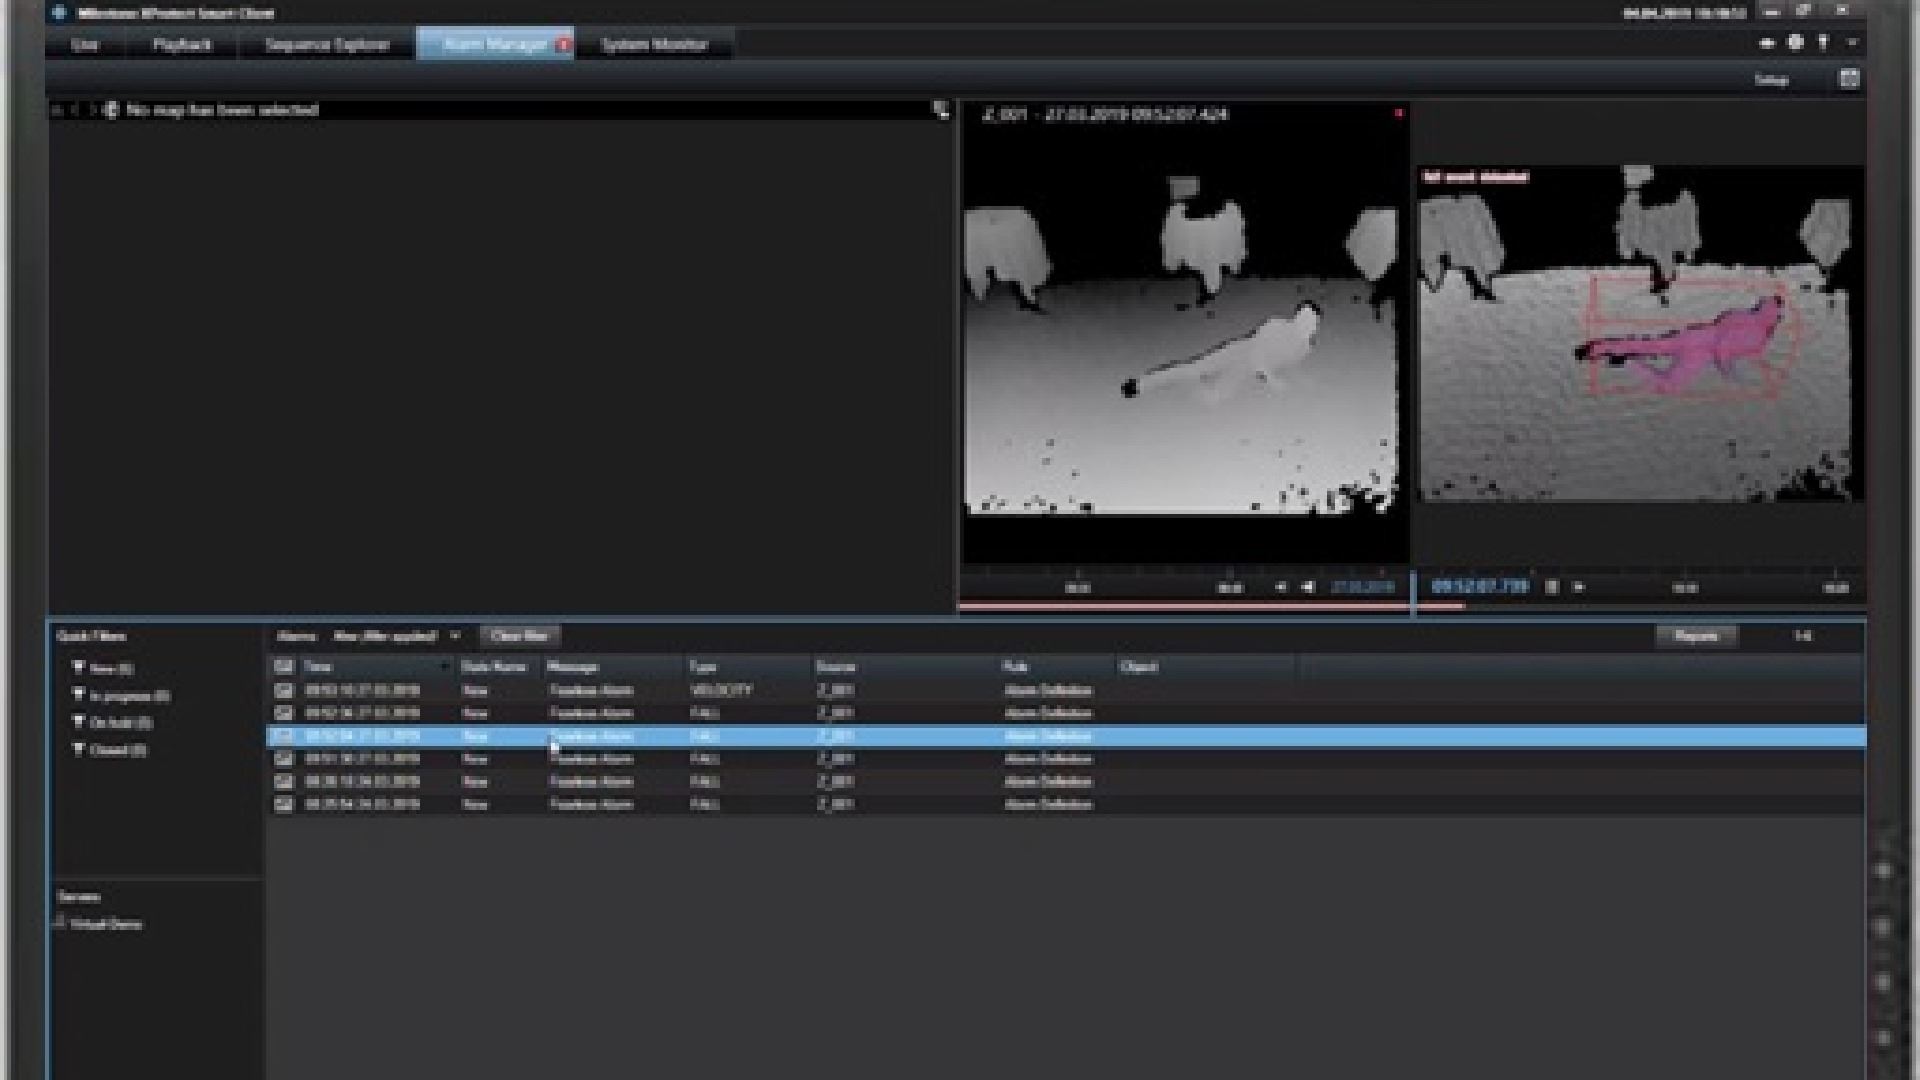This screenshot has width=1920, height=1080.
Task: Click the timeline date field
Action: tap(1362, 587)
